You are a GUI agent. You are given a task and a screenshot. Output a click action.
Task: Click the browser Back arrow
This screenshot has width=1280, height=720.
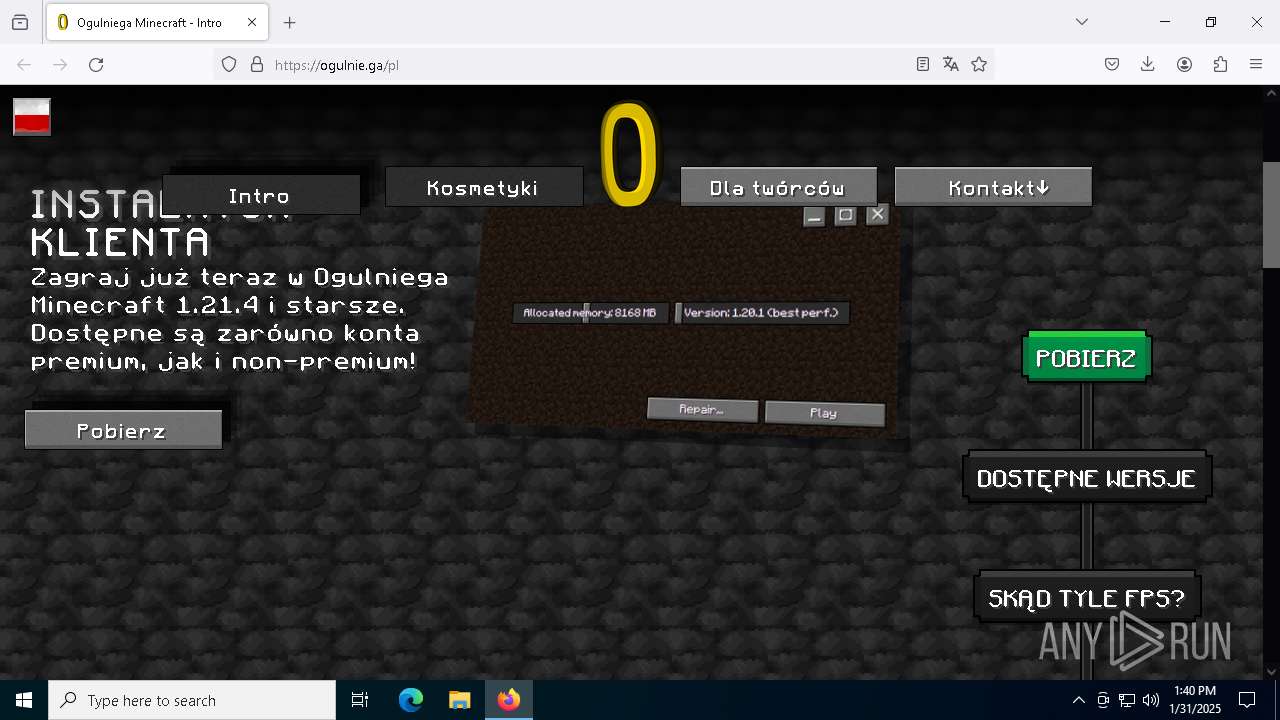point(24,64)
